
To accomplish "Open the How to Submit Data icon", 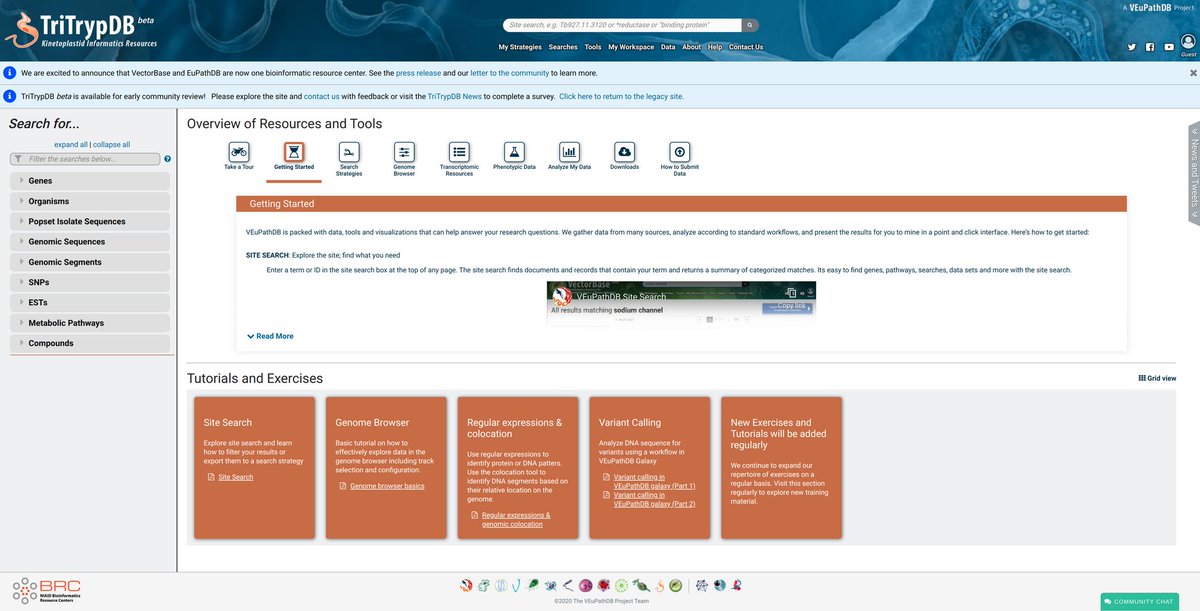I will click(x=680, y=152).
